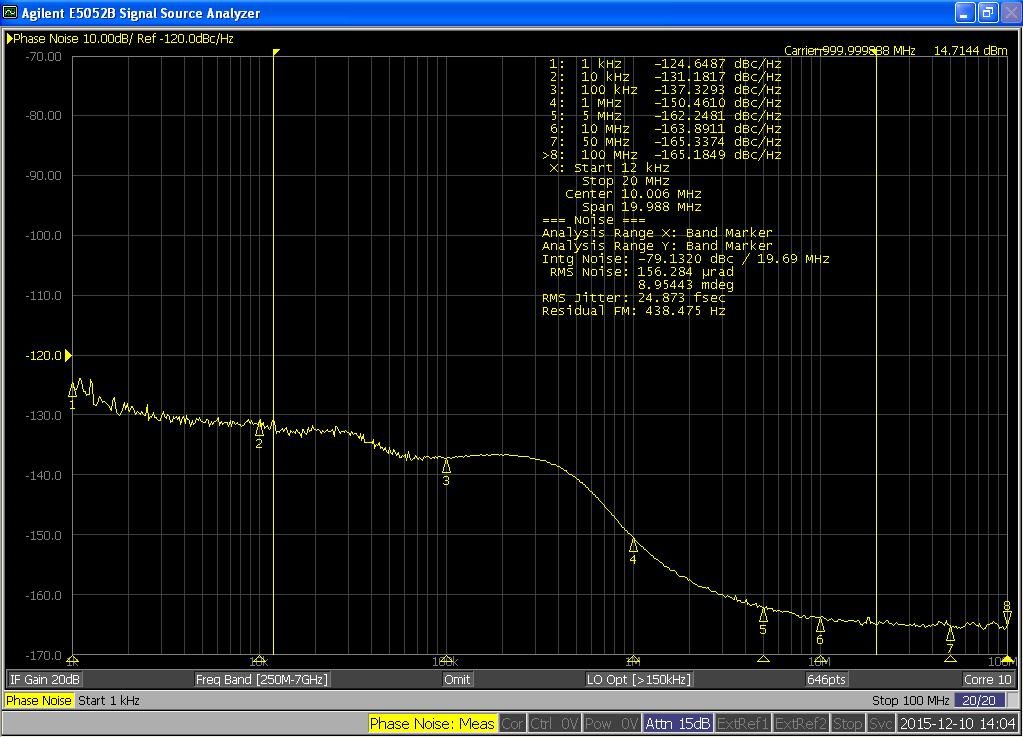
Task: Click the Attn 15dB status indicator
Action: (x=678, y=724)
